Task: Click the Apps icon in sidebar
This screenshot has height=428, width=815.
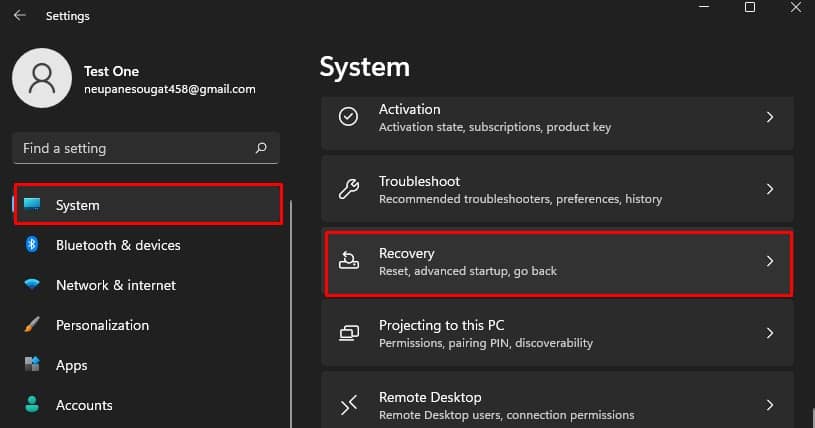Action: [32, 364]
